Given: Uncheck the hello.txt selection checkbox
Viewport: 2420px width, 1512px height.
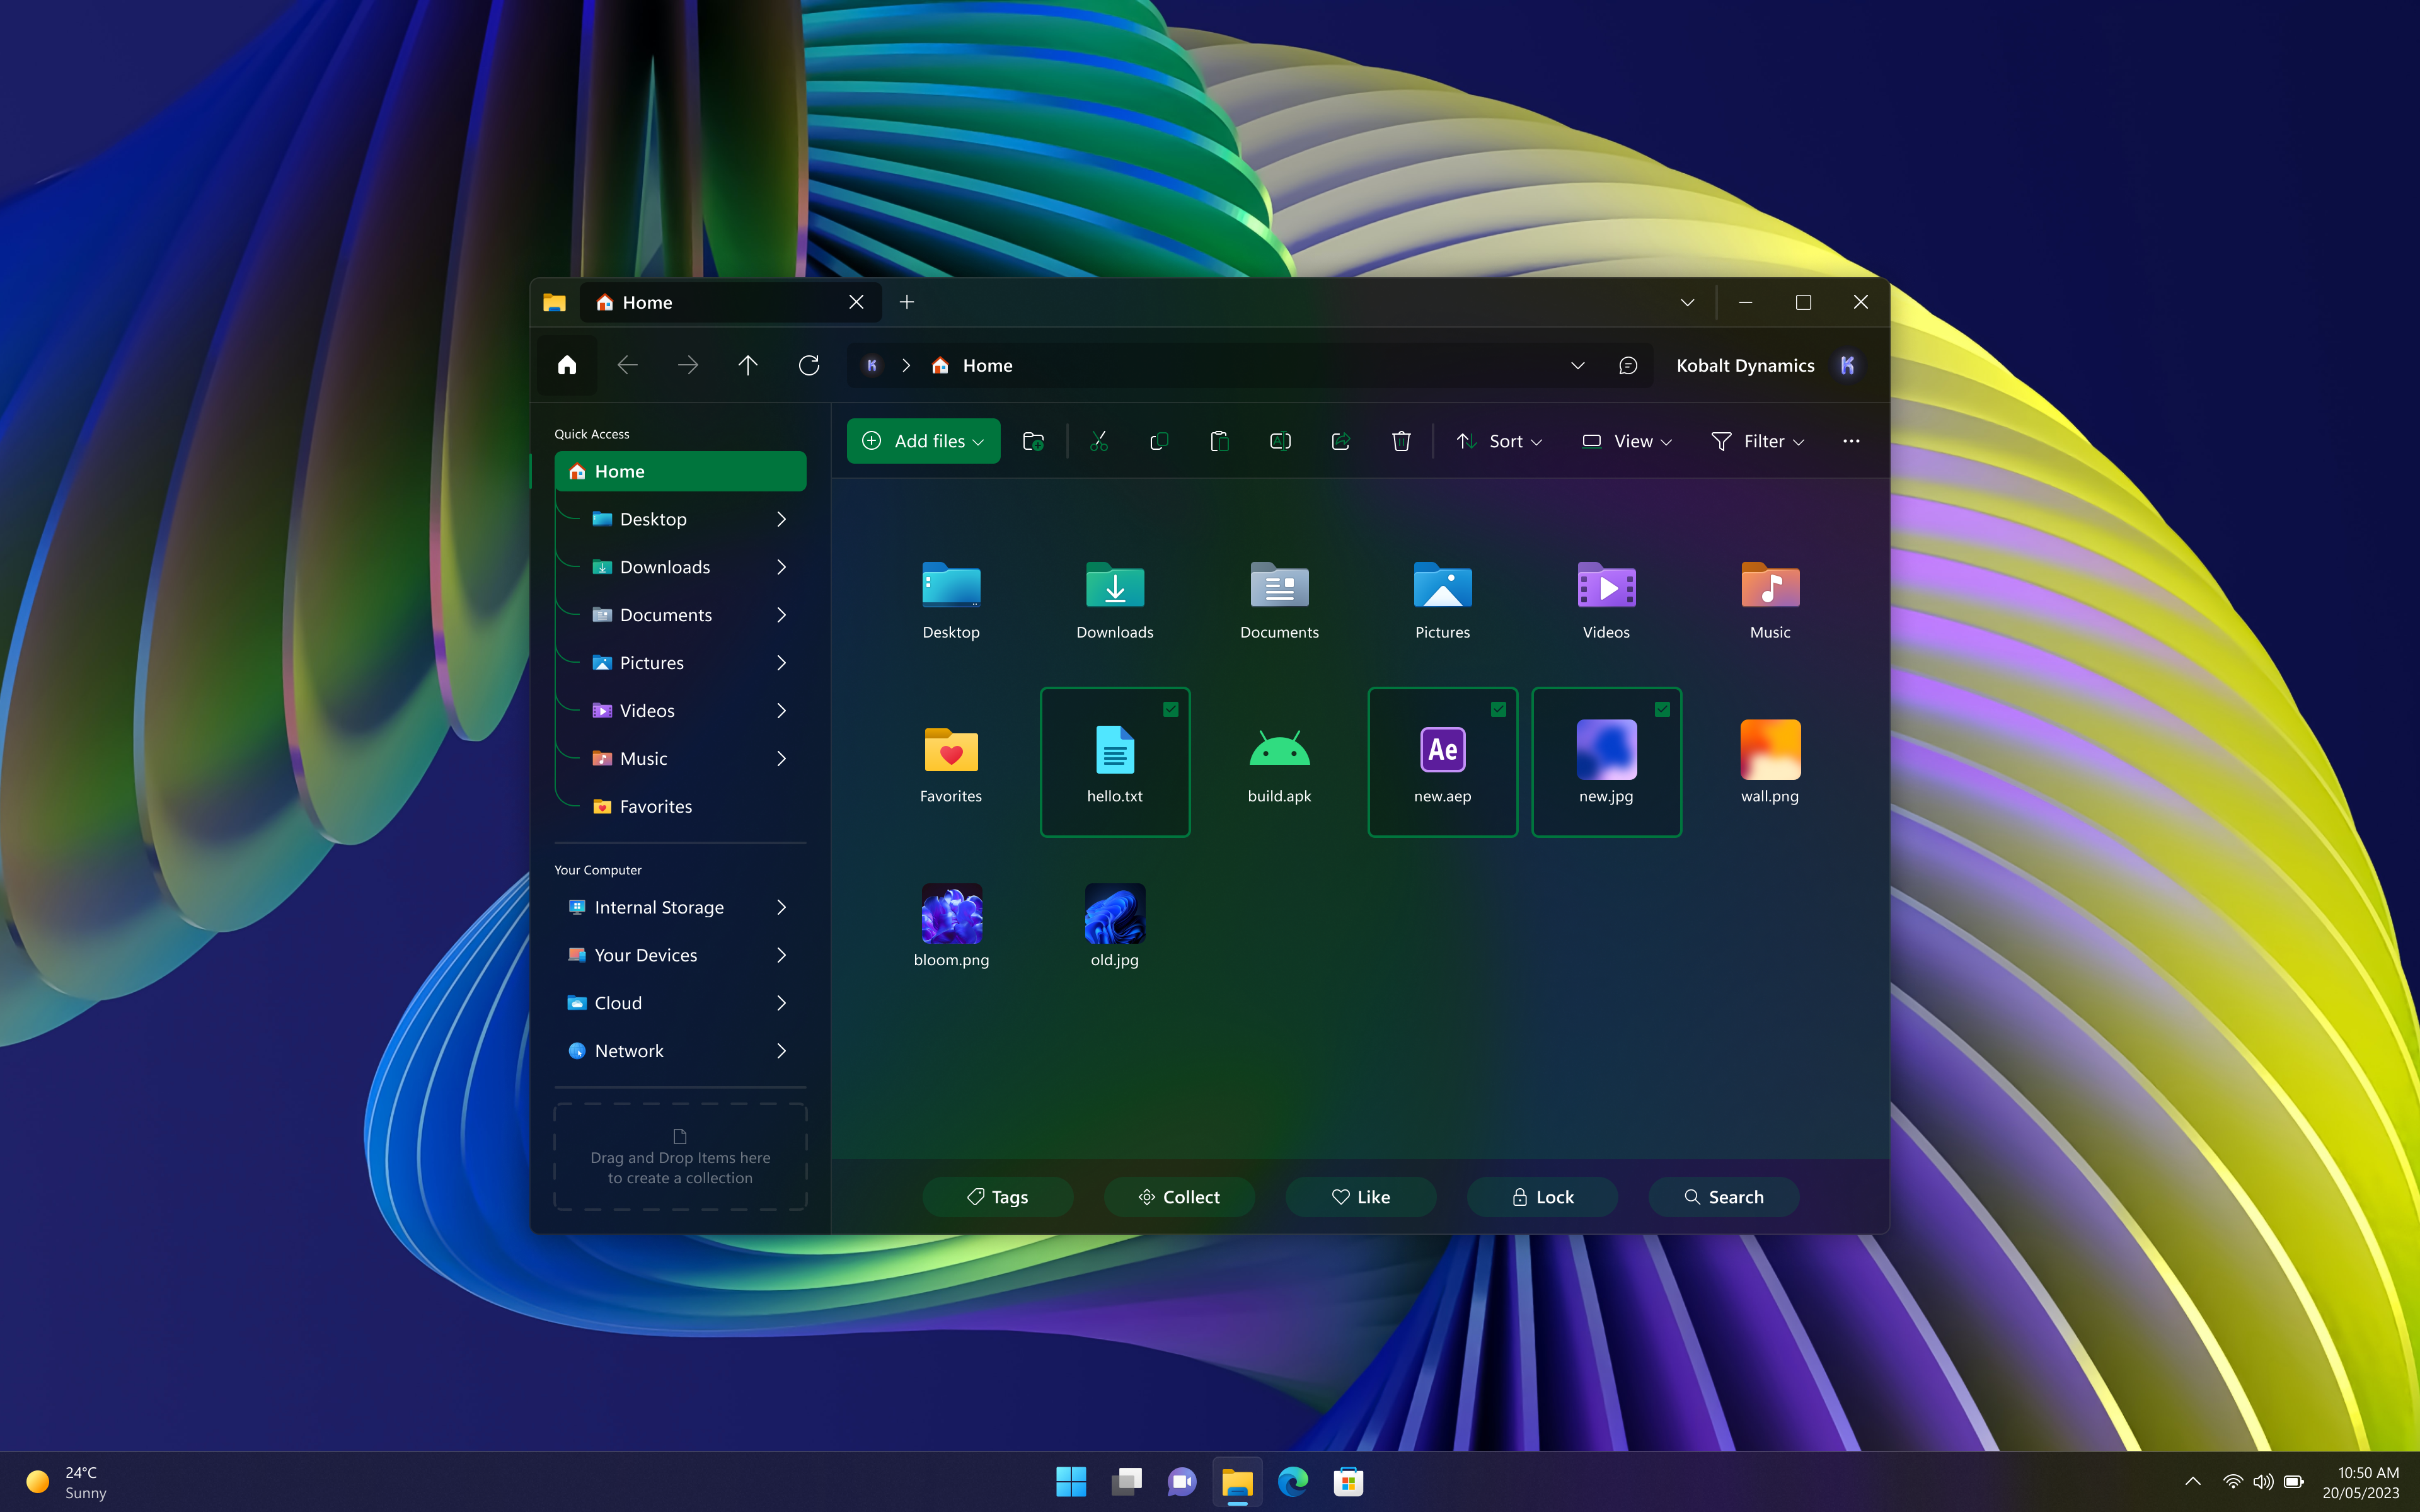Looking at the screenshot, I should coord(1170,709).
